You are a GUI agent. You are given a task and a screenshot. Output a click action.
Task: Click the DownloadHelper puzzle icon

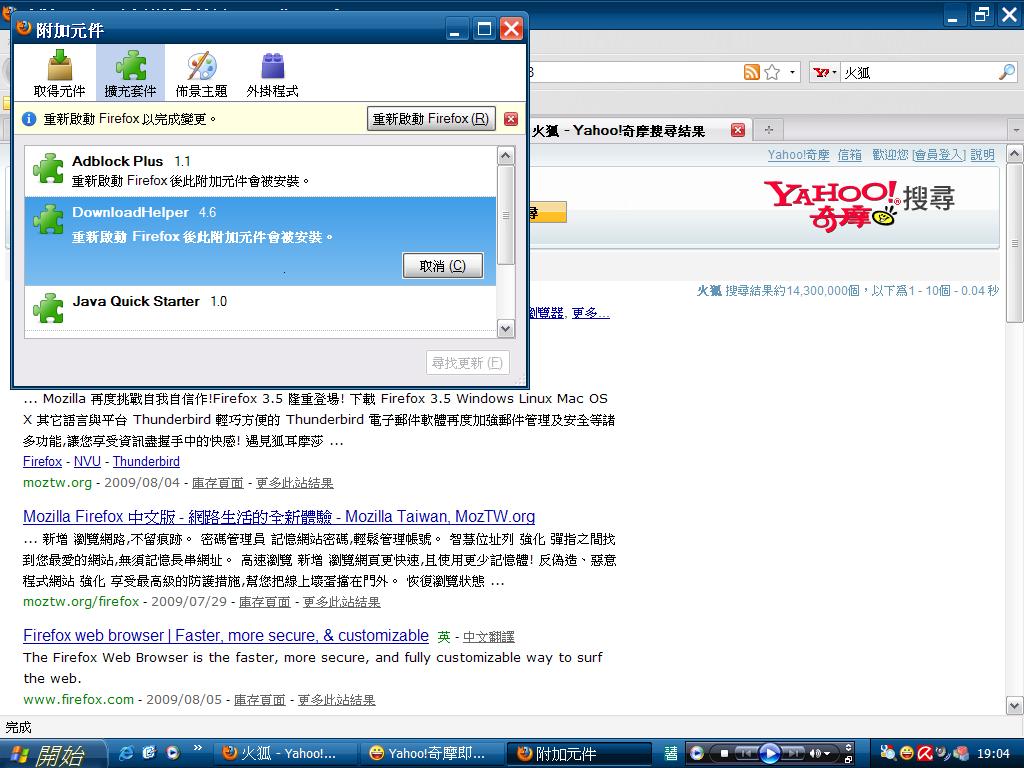[48, 219]
